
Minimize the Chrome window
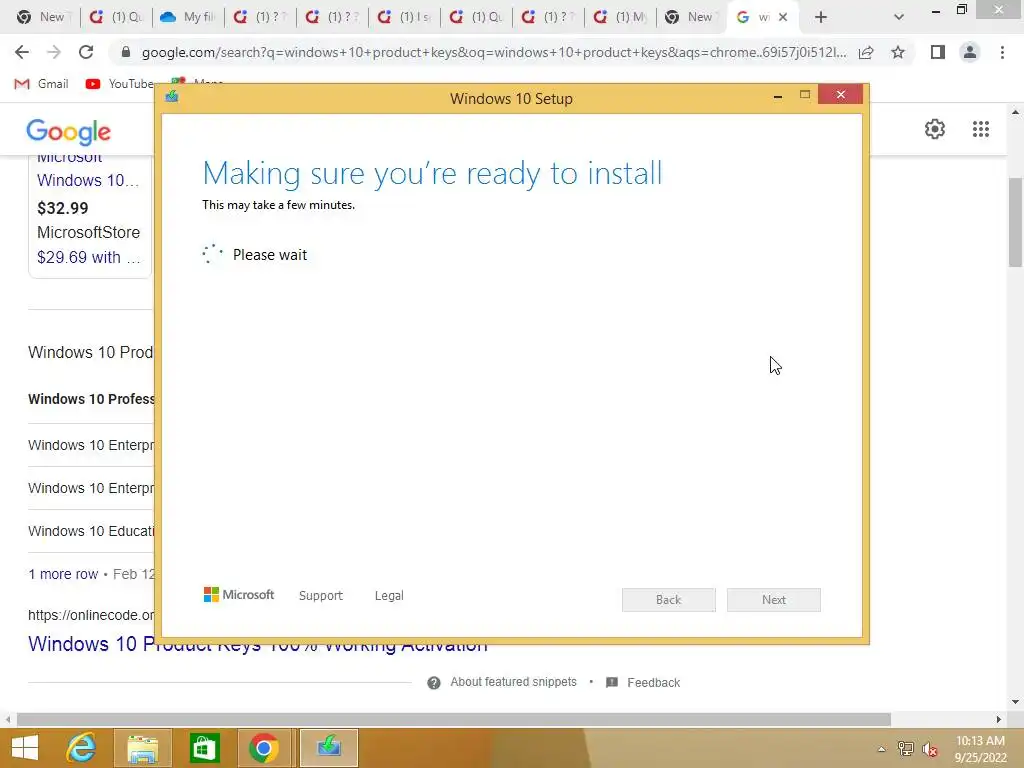[935, 11]
